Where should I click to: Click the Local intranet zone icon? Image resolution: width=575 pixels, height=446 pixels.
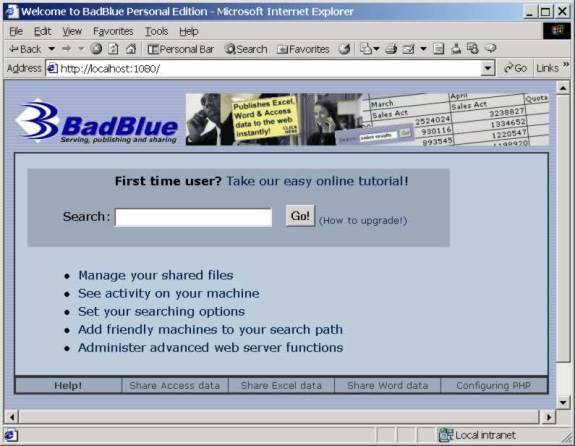(x=445, y=435)
